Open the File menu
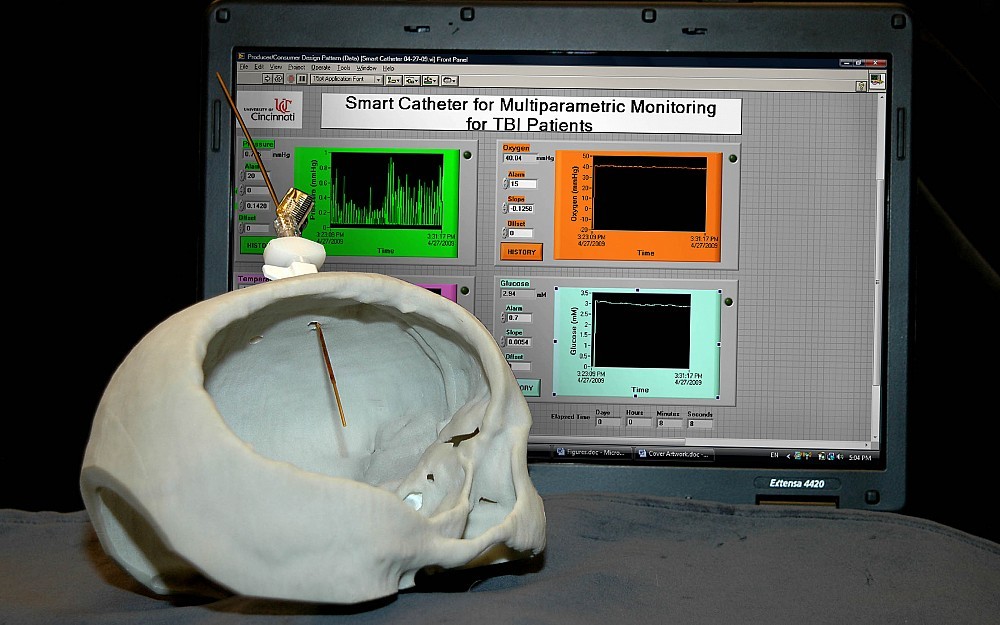This screenshot has width=1000, height=625. pyautogui.click(x=244, y=66)
